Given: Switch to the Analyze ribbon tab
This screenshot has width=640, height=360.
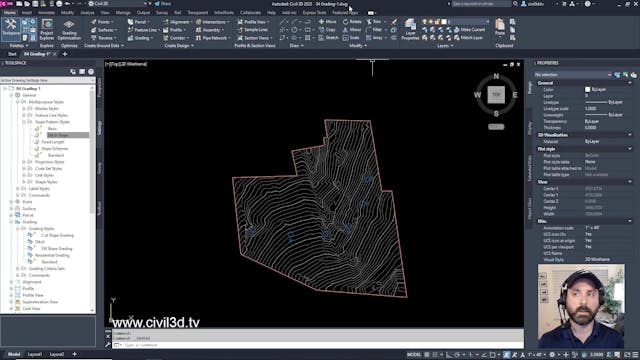Looking at the screenshot, I should (x=87, y=13).
